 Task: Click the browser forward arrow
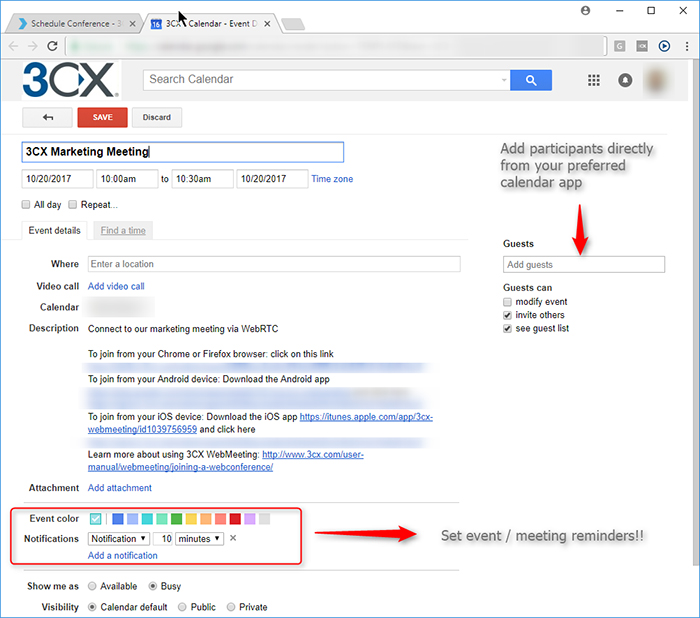33,46
